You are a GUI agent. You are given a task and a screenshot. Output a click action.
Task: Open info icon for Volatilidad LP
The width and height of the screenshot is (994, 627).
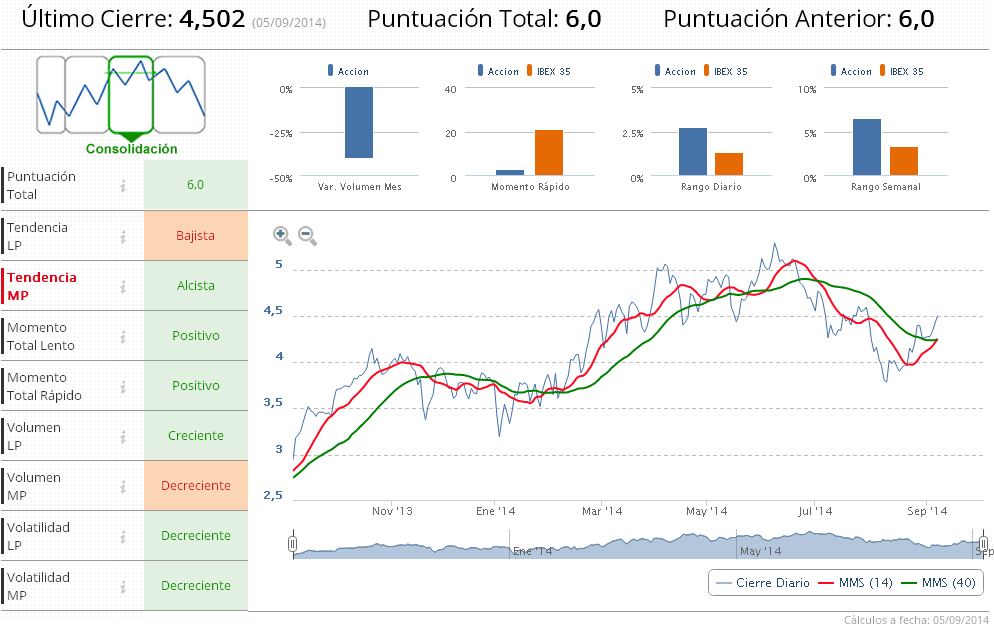123,536
